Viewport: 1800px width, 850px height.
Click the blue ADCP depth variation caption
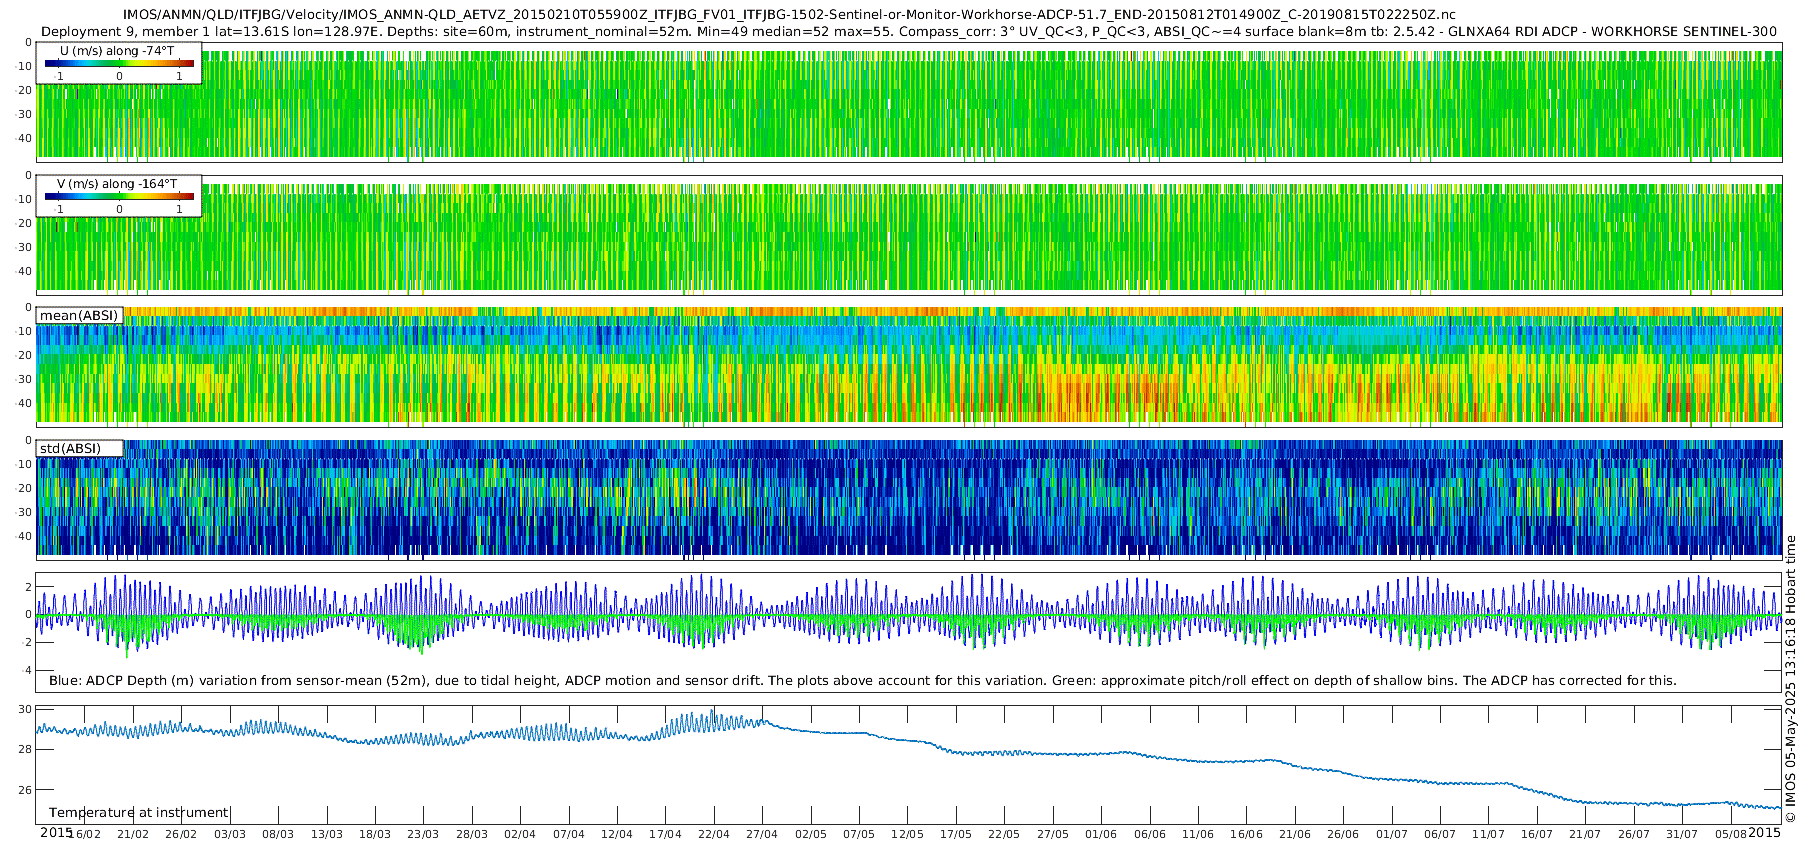coord(862,681)
